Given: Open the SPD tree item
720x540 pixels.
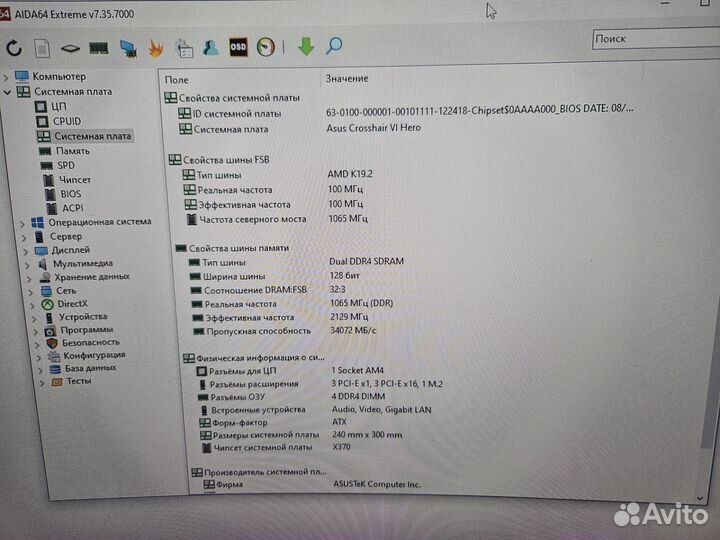Looking at the screenshot, I should [x=66, y=165].
